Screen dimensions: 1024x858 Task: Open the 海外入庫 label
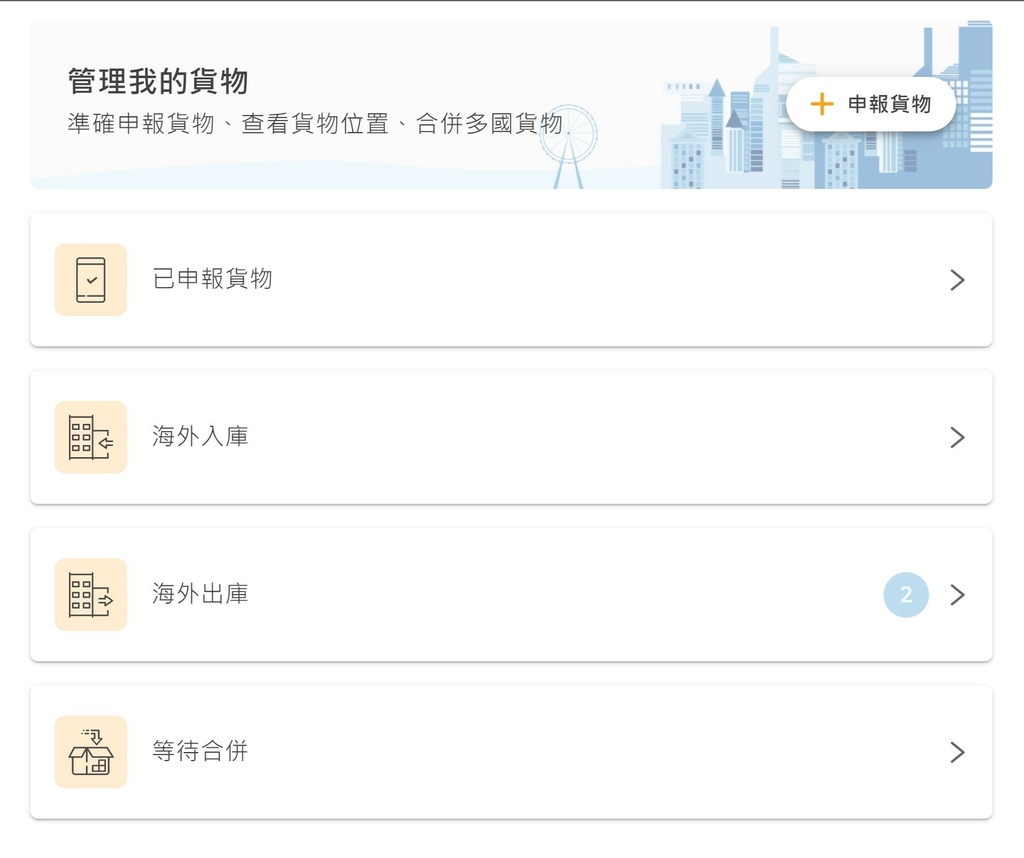(200, 436)
